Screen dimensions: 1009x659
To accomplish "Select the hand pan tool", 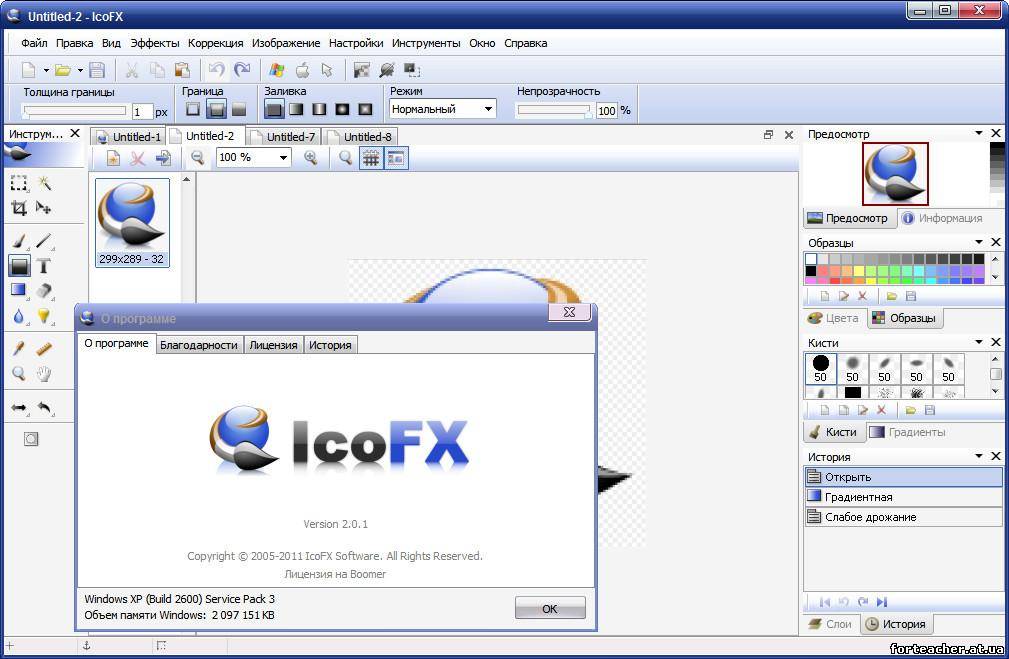I will pyautogui.click(x=44, y=373).
